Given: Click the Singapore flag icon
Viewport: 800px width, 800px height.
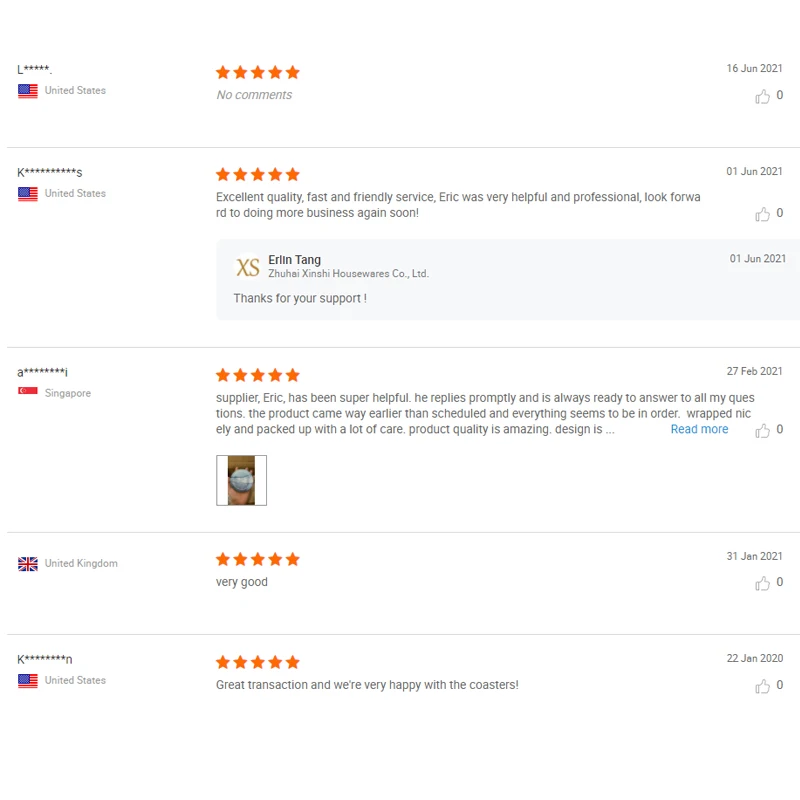Looking at the screenshot, I should tap(28, 391).
